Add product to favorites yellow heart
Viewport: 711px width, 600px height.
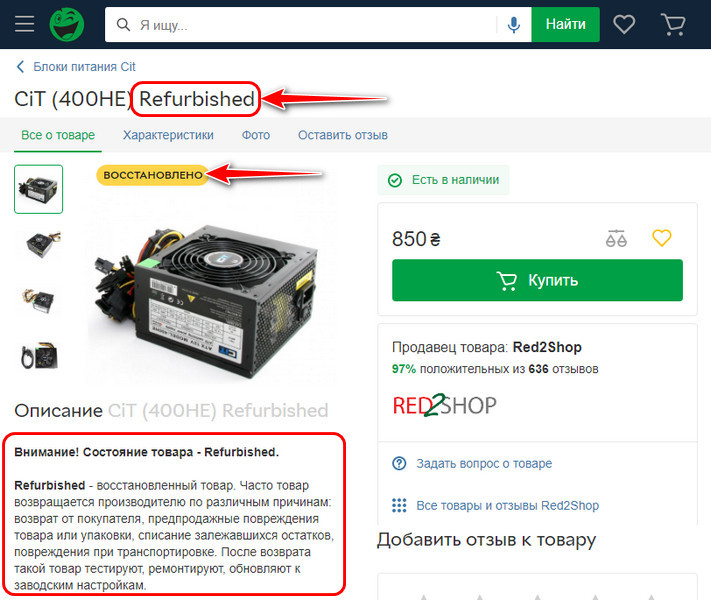pos(662,238)
